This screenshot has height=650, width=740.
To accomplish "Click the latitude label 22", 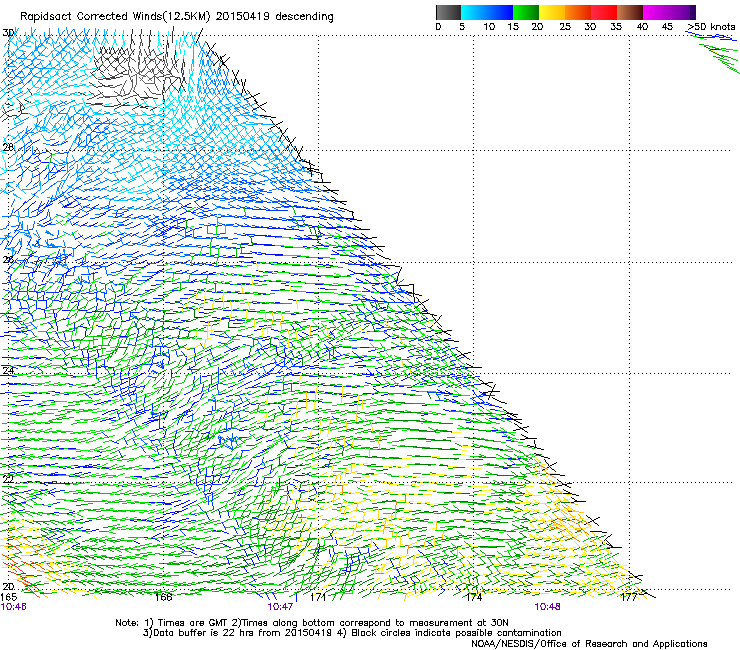I will (8, 479).
